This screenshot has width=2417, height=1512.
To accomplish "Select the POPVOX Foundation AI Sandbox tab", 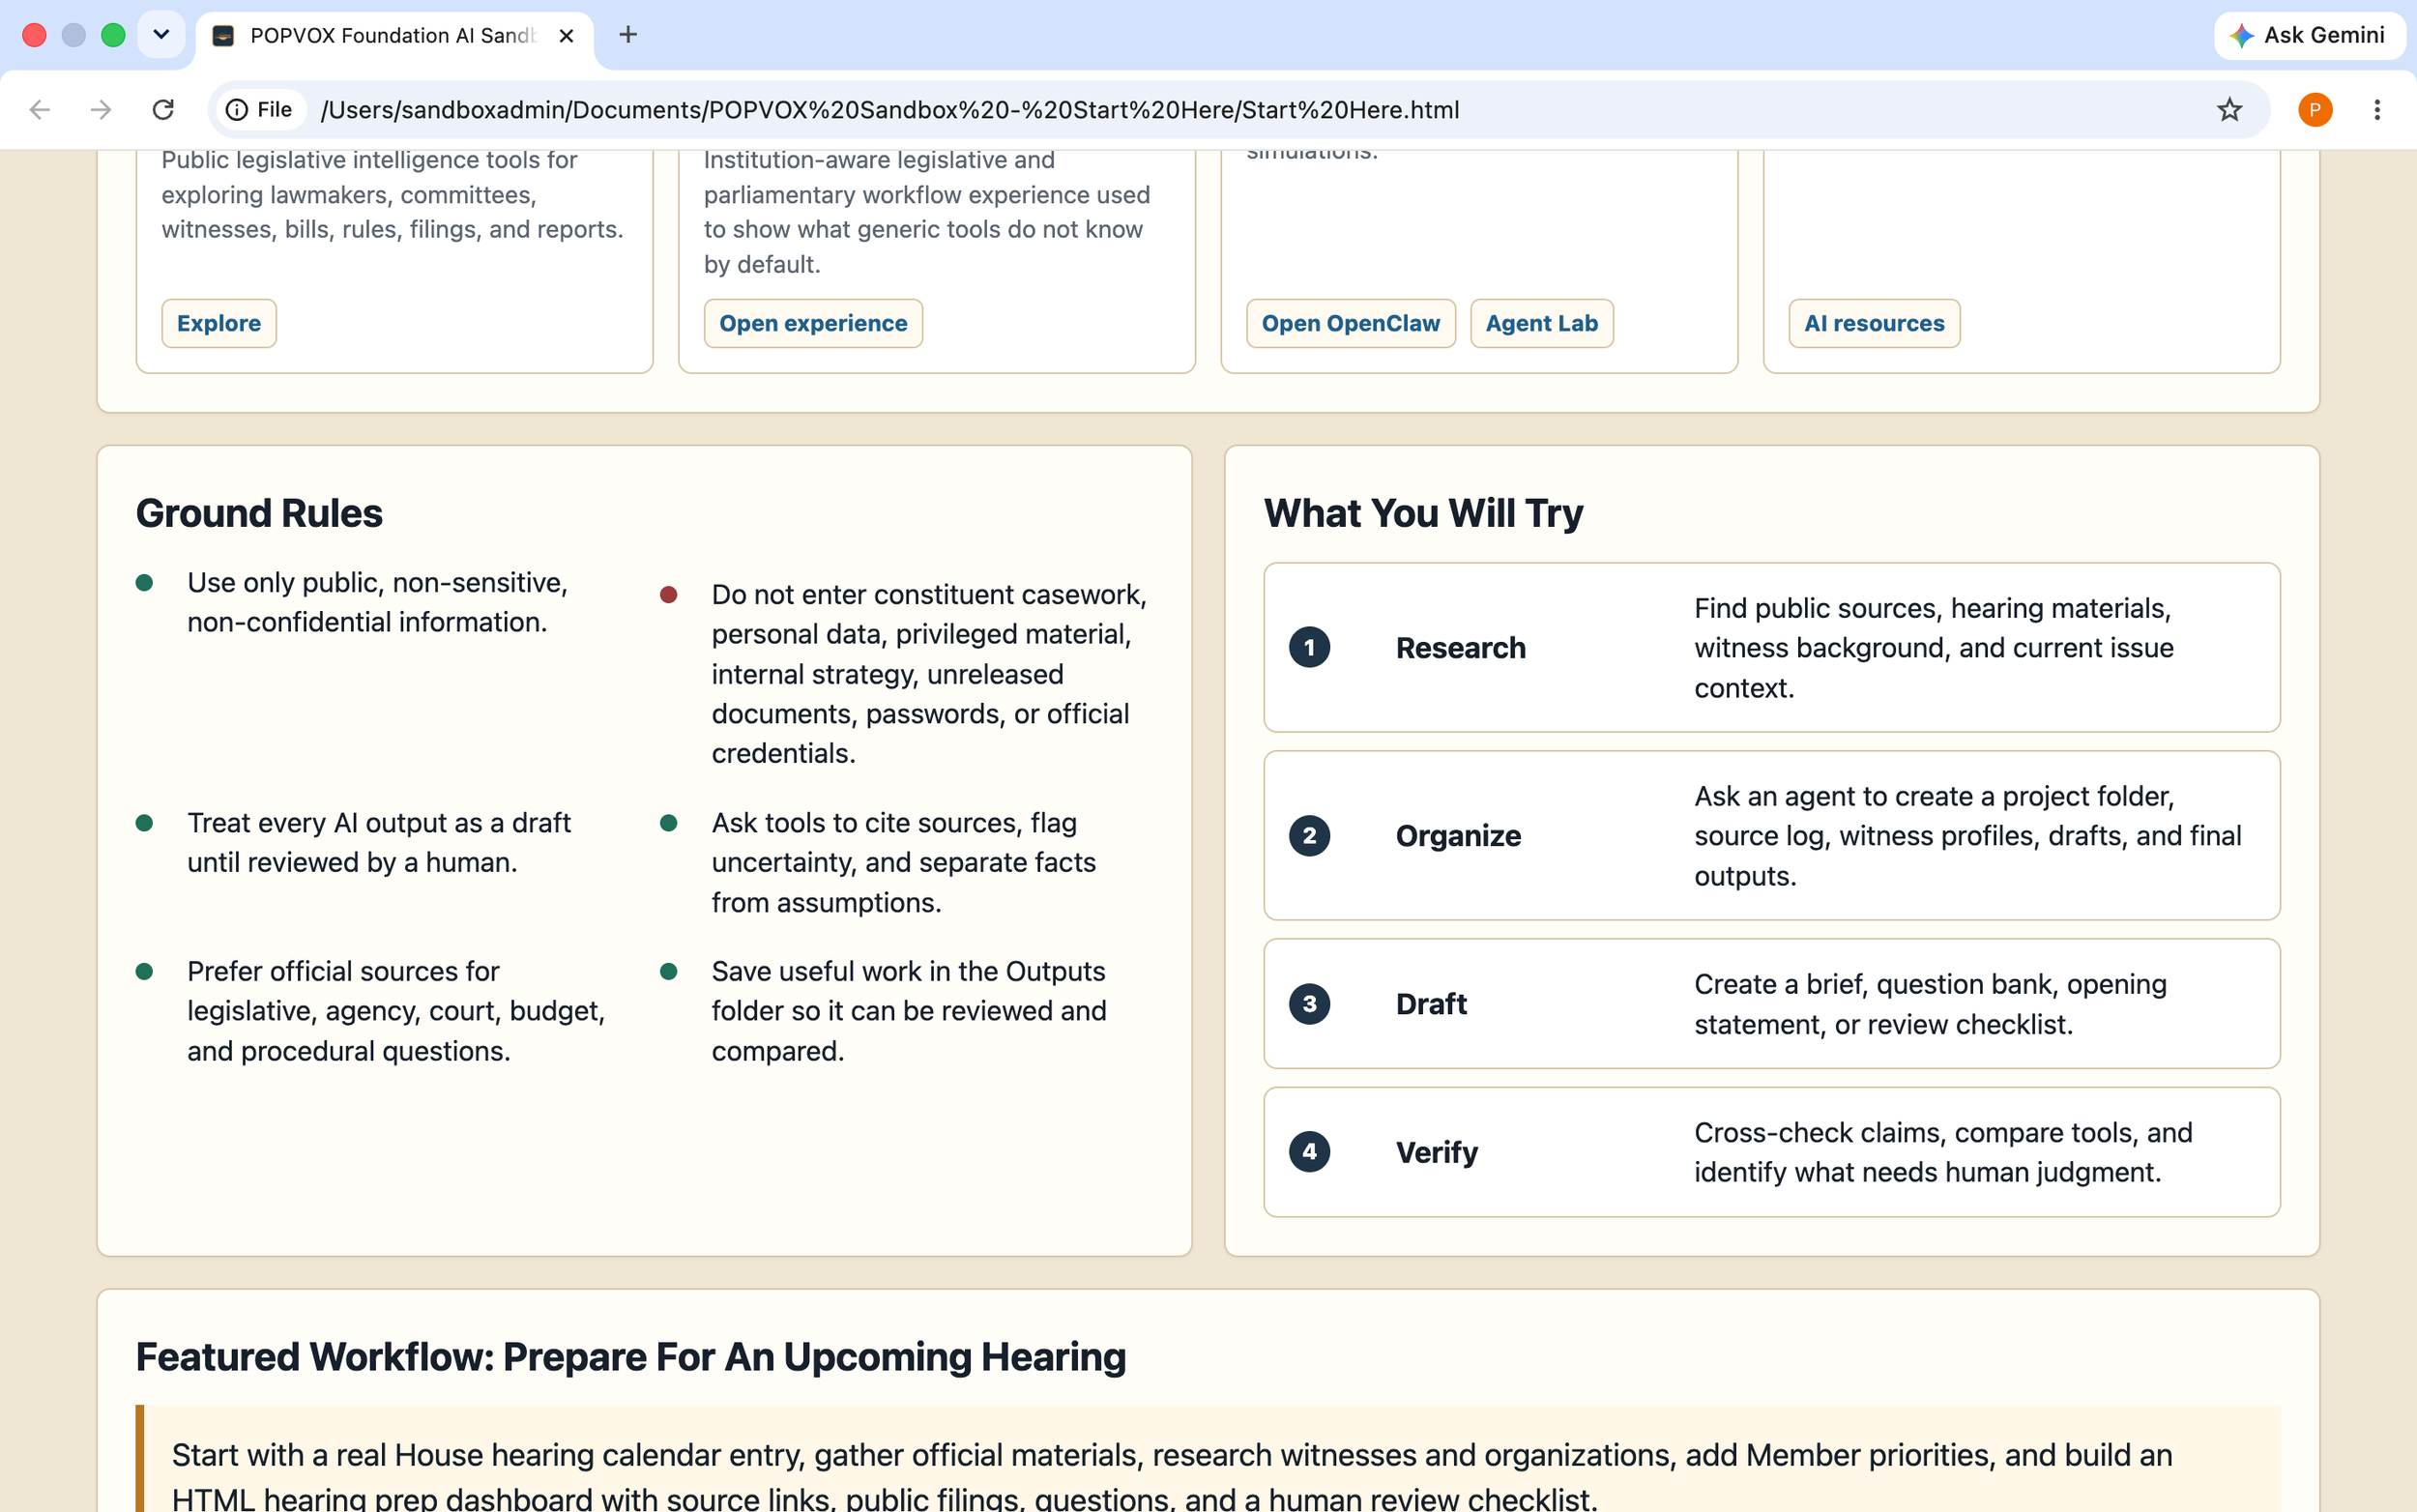I will click(394, 36).
